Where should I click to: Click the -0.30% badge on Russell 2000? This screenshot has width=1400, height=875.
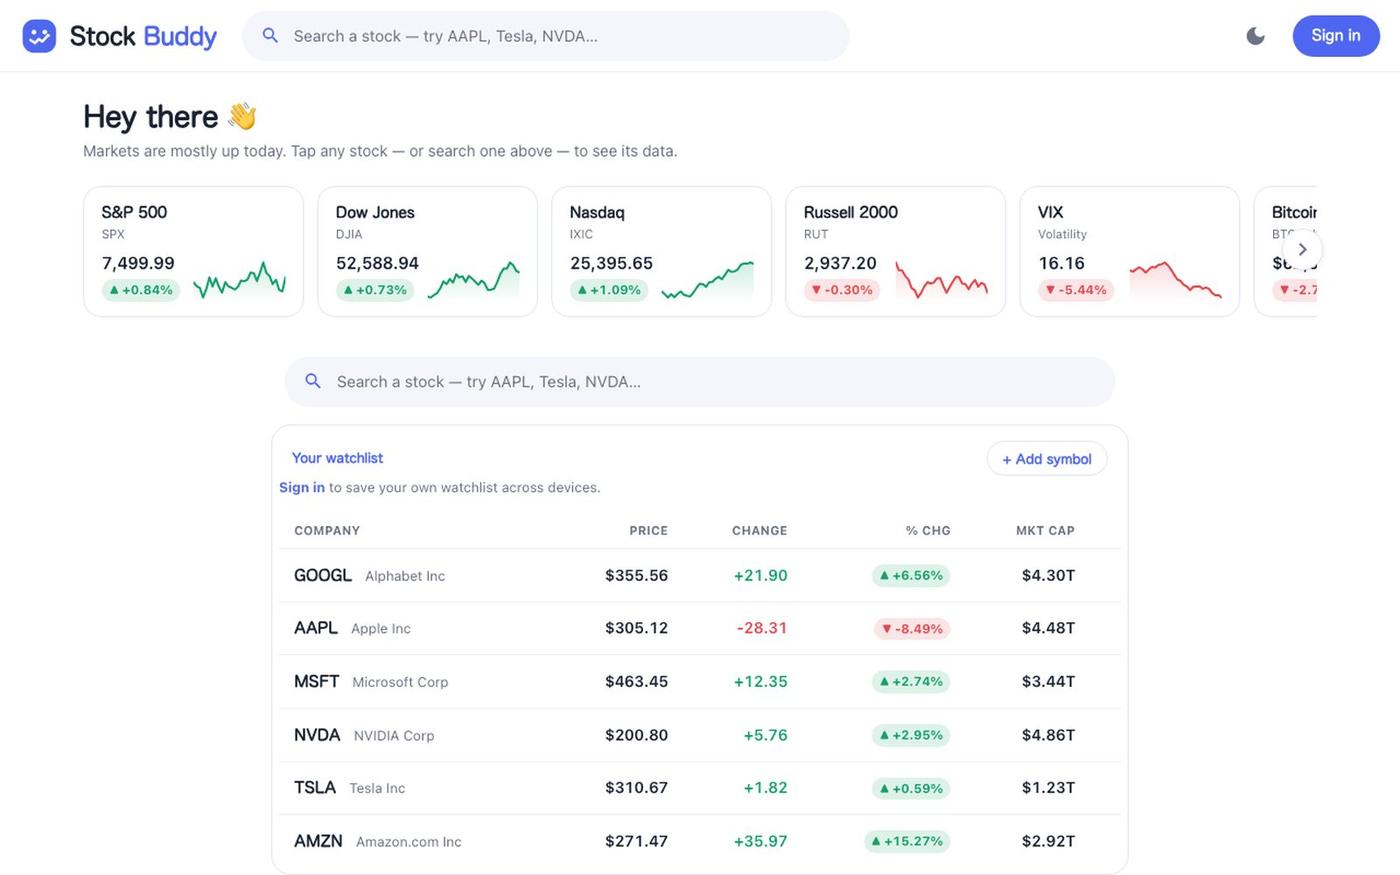(842, 290)
